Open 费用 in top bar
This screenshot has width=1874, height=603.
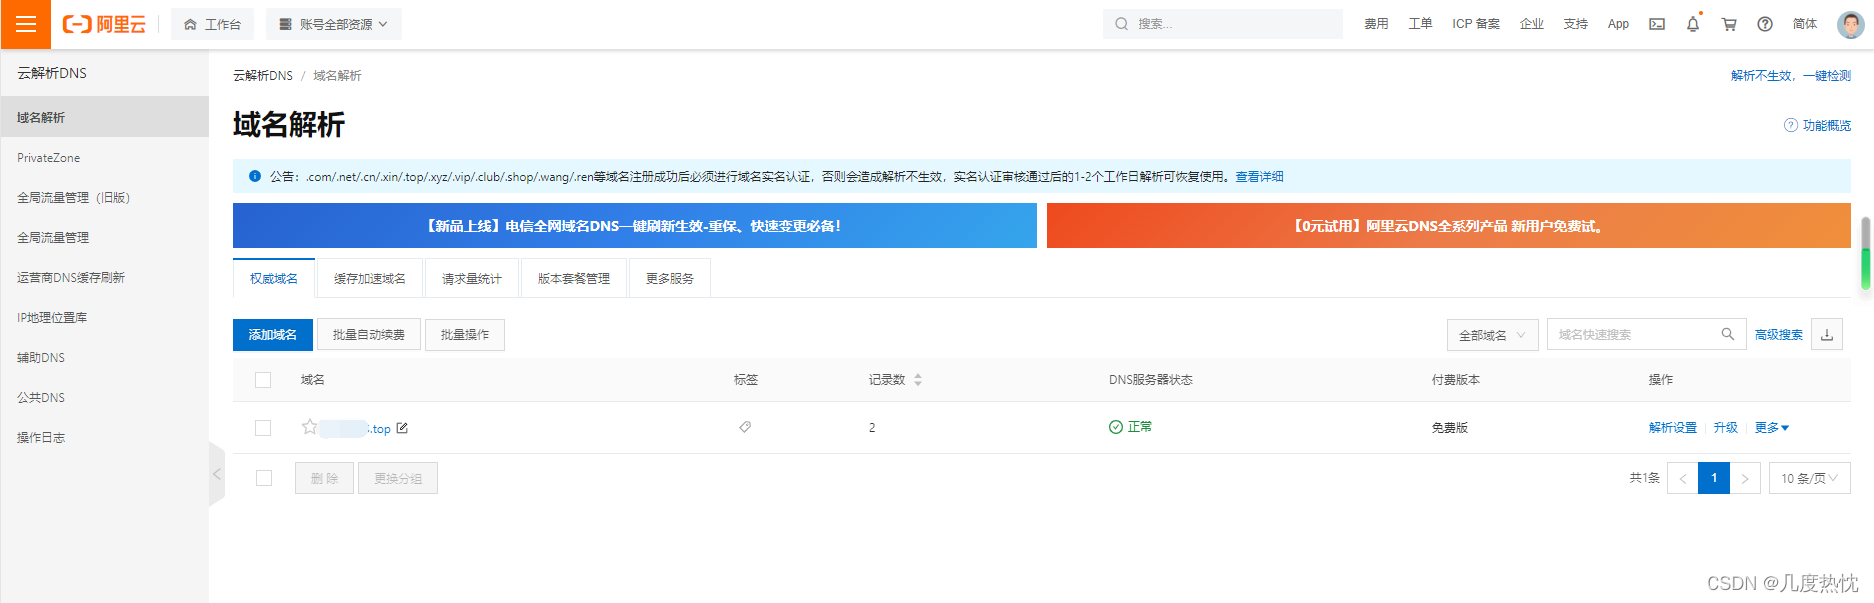(x=1376, y=24)
